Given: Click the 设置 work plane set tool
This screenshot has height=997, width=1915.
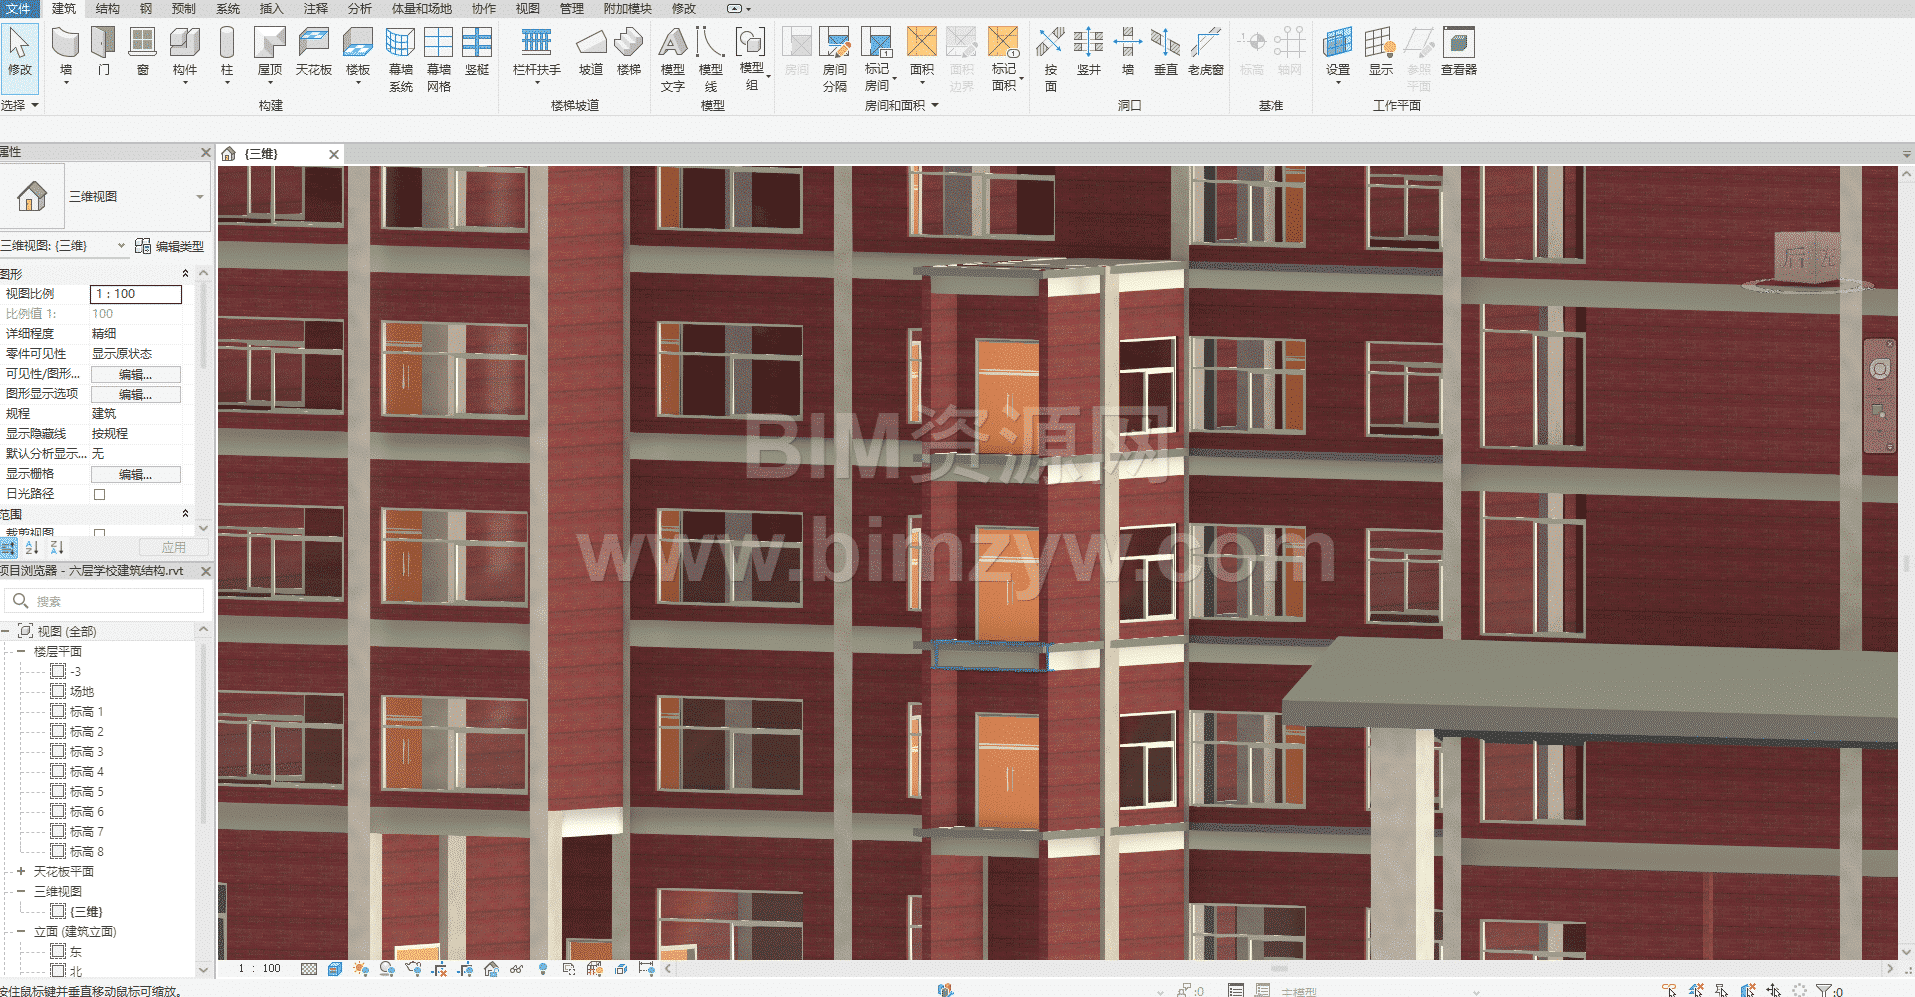Looking at the screenshot, I should [x=1338, y=53].
